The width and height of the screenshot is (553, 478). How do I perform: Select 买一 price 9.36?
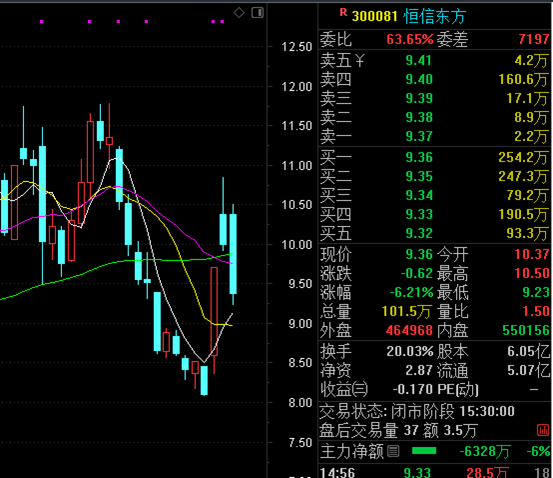click(x=419, y=157)
